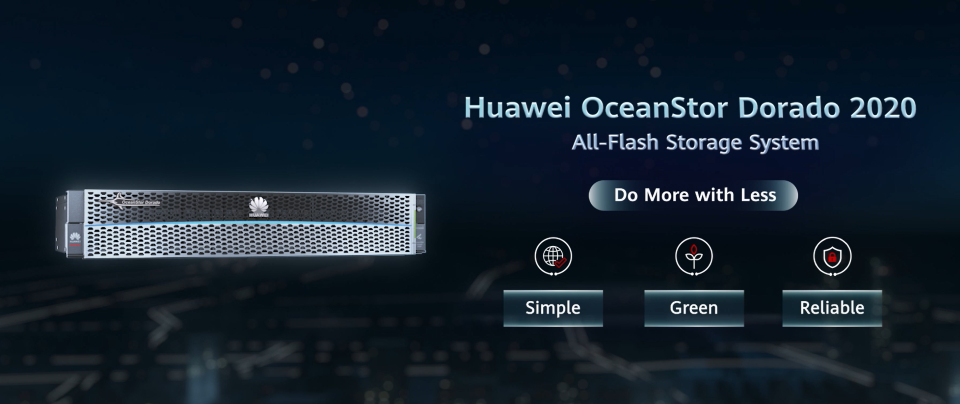Viewport: 960px width, 404px height.
Task: Select the Simple feature box
Action: click(553, 308)
